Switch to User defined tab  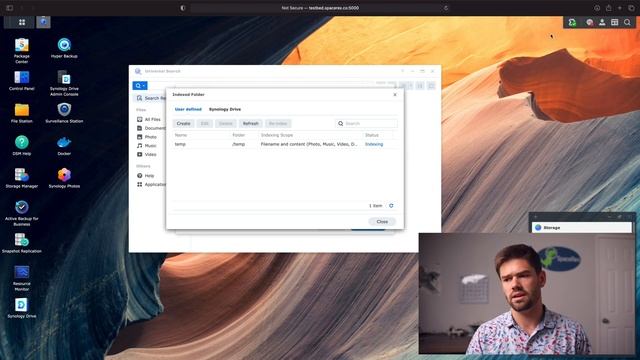point(188,109)
